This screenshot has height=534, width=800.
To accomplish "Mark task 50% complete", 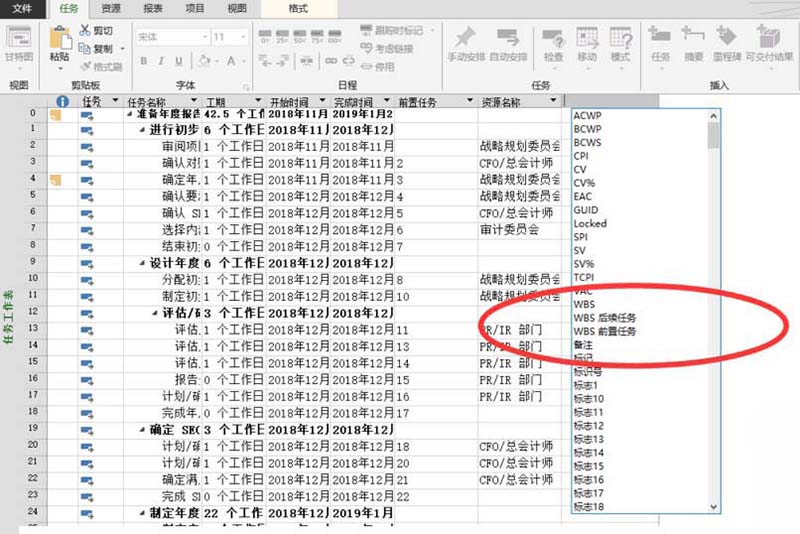I will pyautogui.click(x=299, y=36).
